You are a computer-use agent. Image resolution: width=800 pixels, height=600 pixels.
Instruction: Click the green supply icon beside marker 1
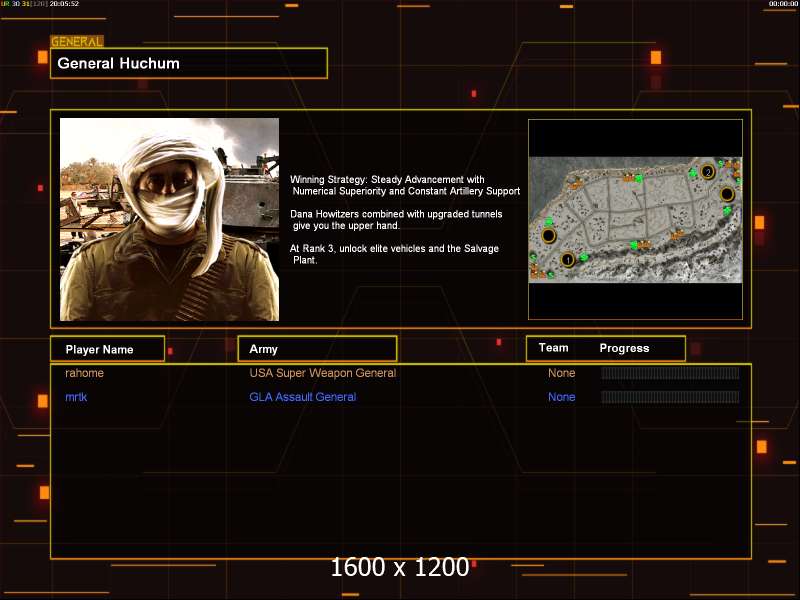(x=583, y=258)
